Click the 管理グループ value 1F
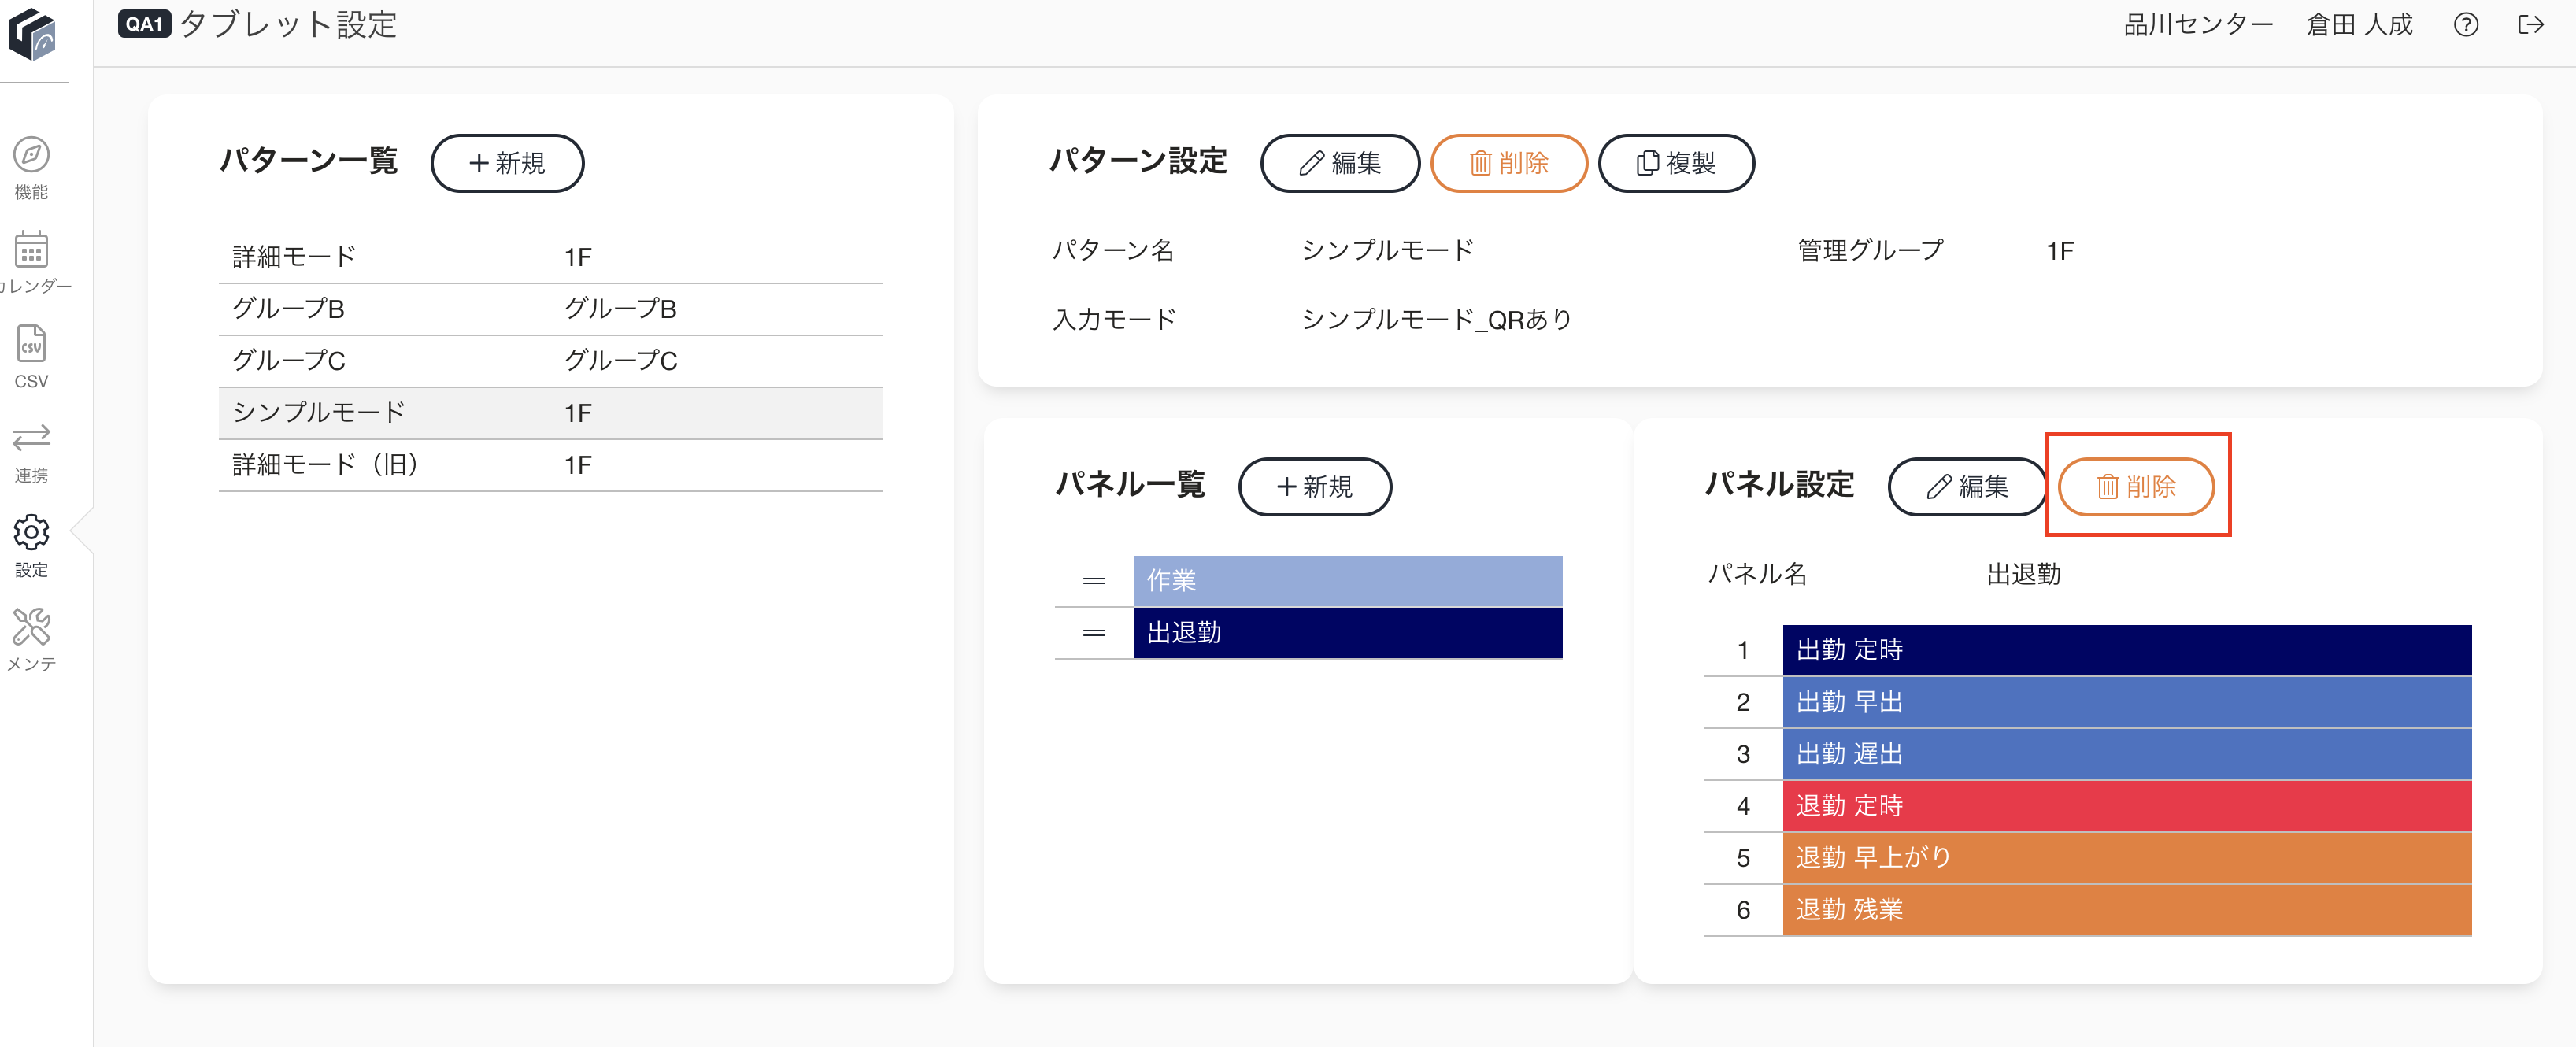 [x=2060, y=251]
